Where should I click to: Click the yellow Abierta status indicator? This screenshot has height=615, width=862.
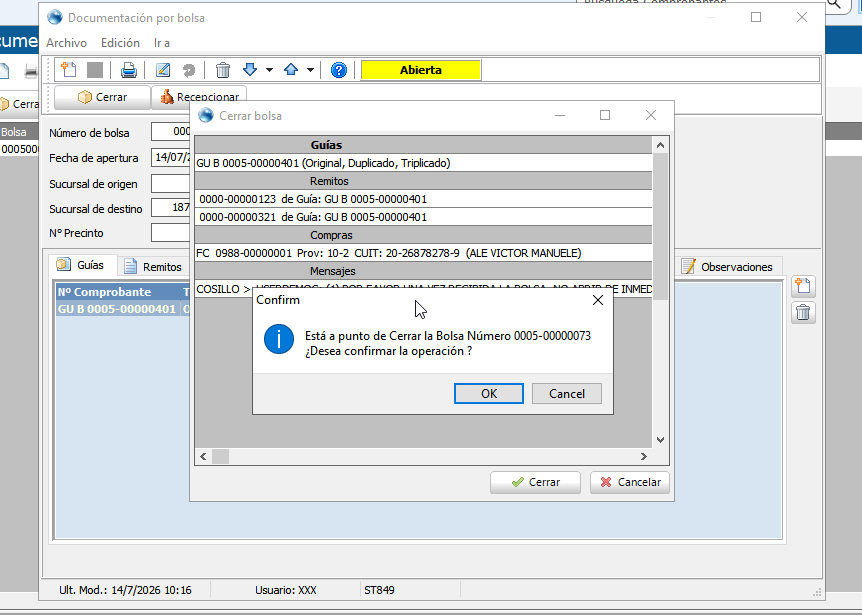pos(421,70)
